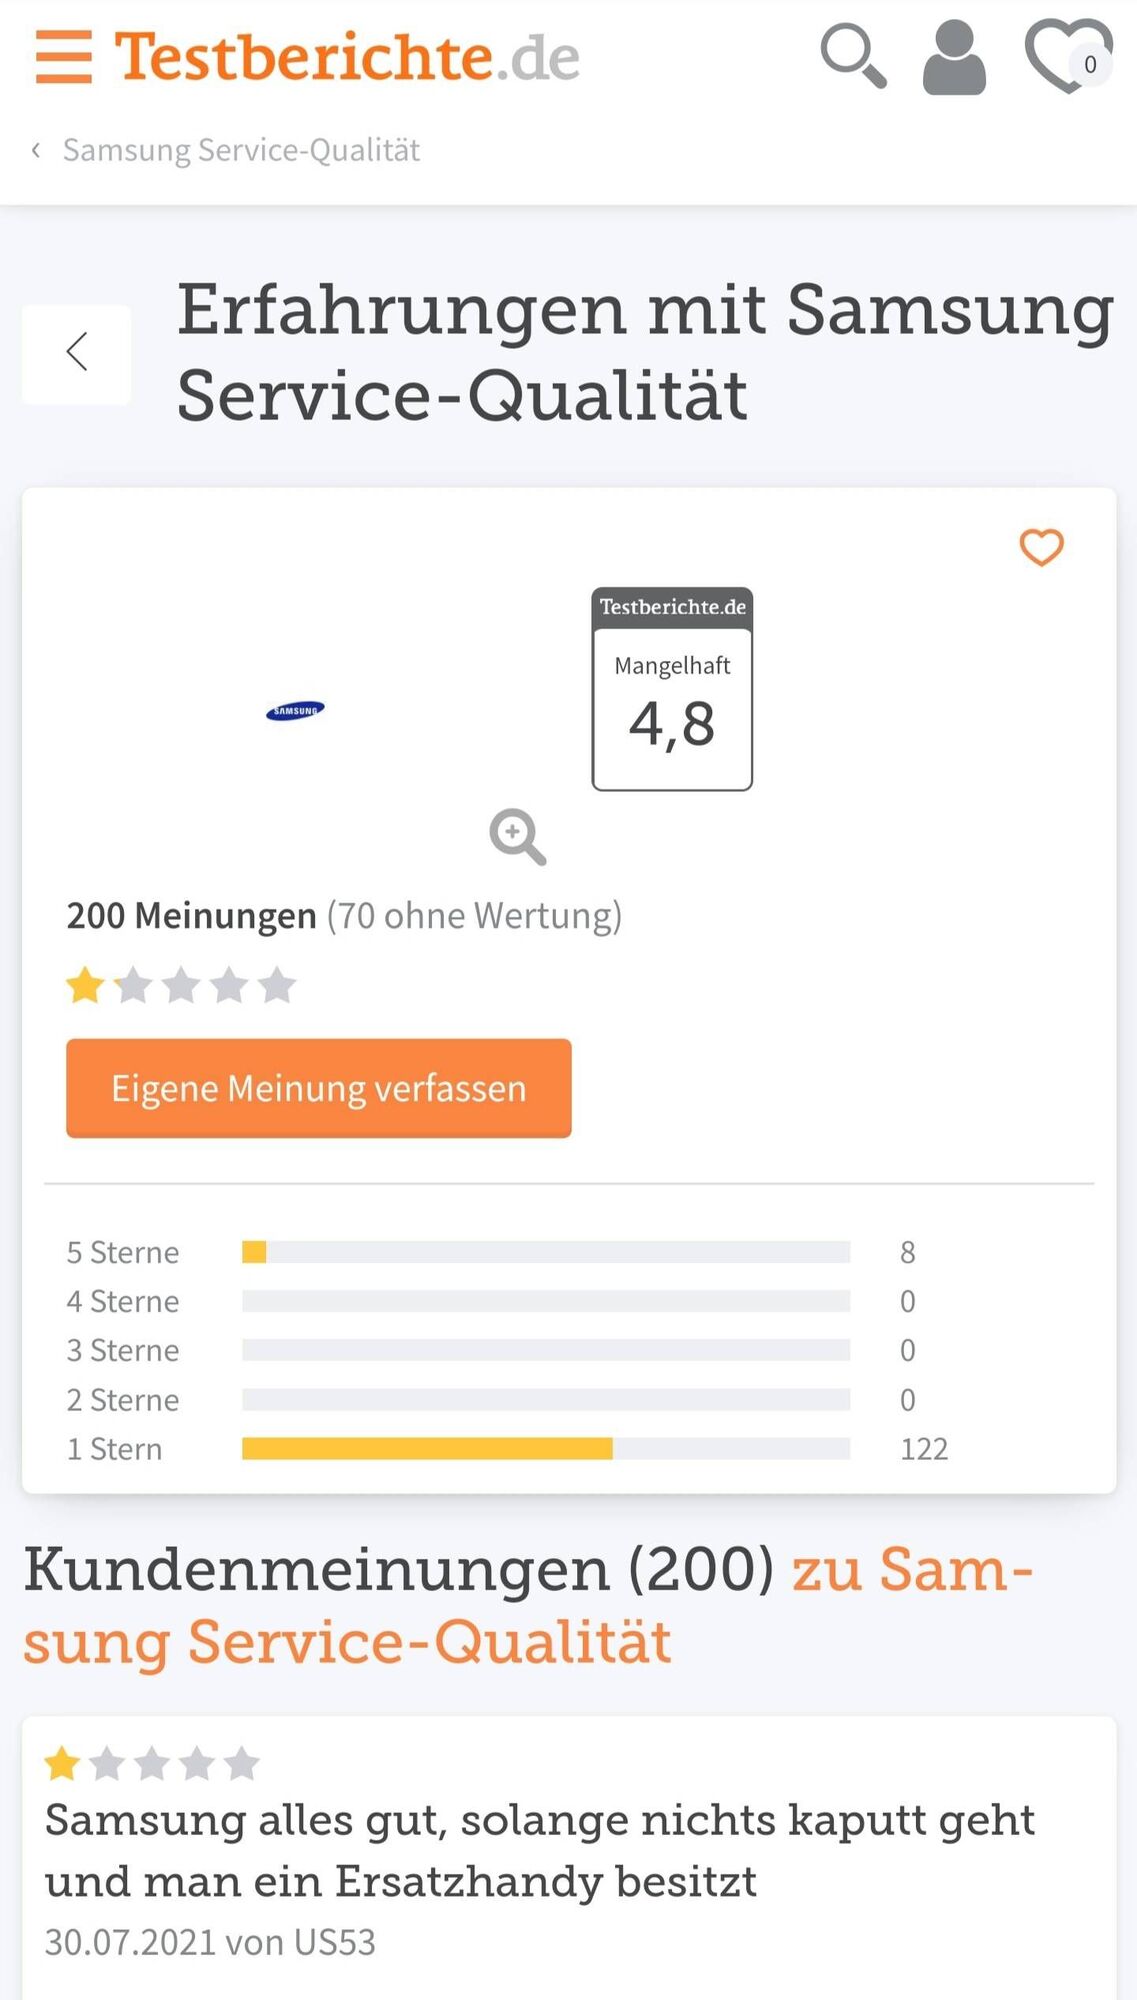Image resolution: width=1137 pixels, height=2000 pixels.
Task: Click the Eigene Meinung verfassen button
Action: [x=319, y=1088]
